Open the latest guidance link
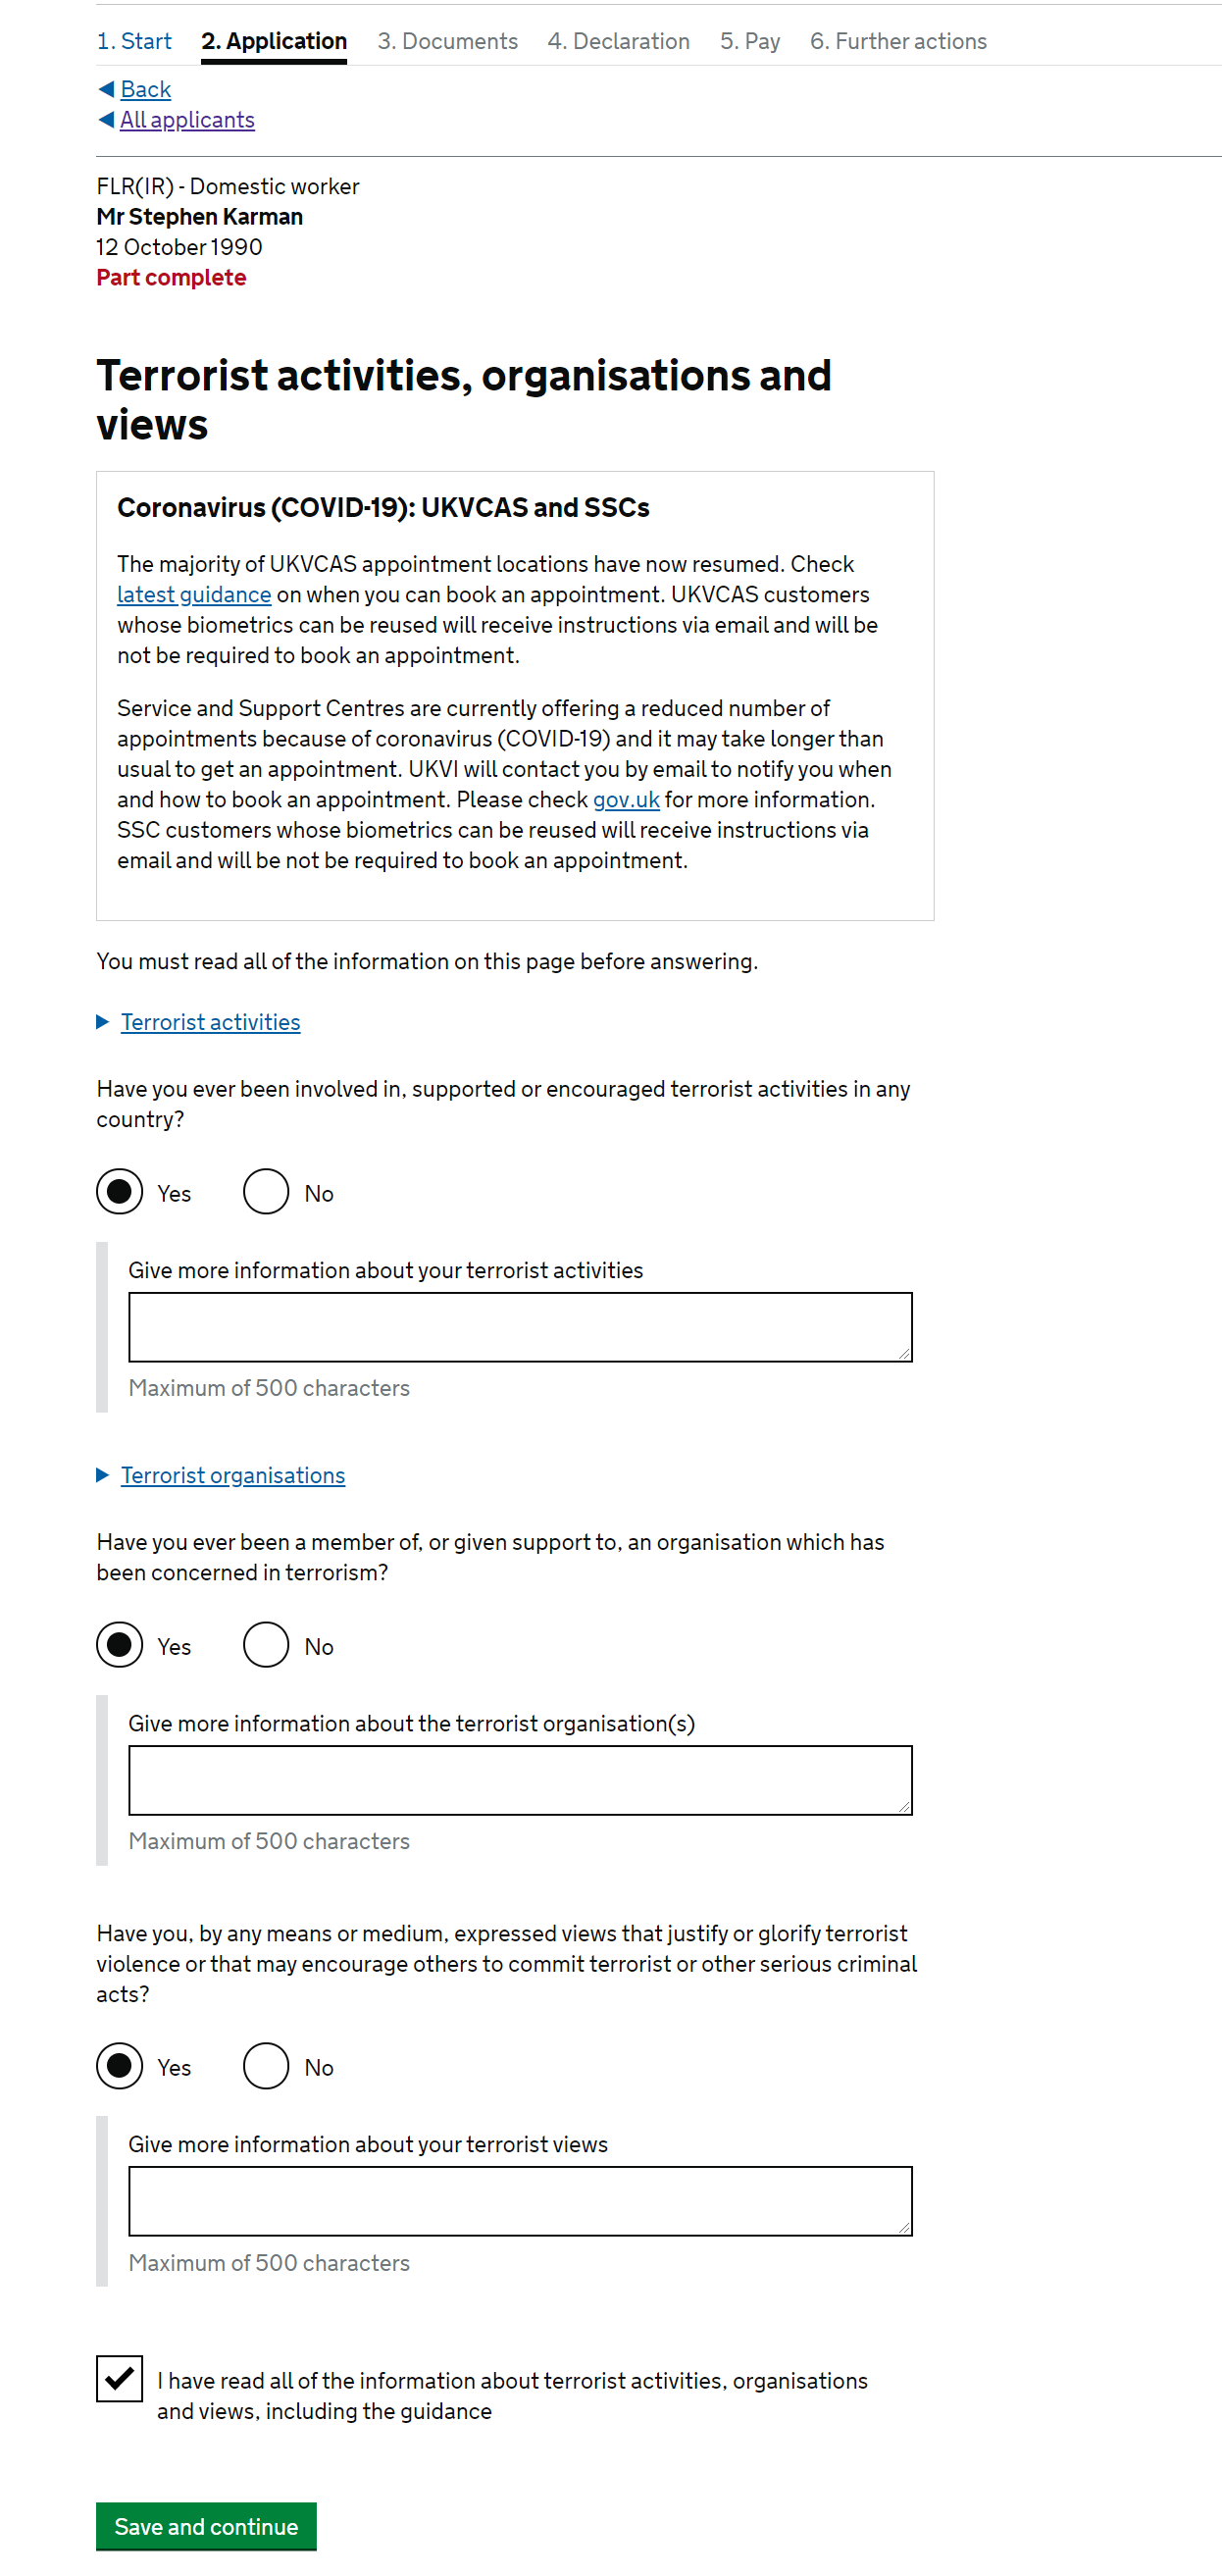Image resolution: width=1222 pixels, height=2576 pixels. [194, 595]
